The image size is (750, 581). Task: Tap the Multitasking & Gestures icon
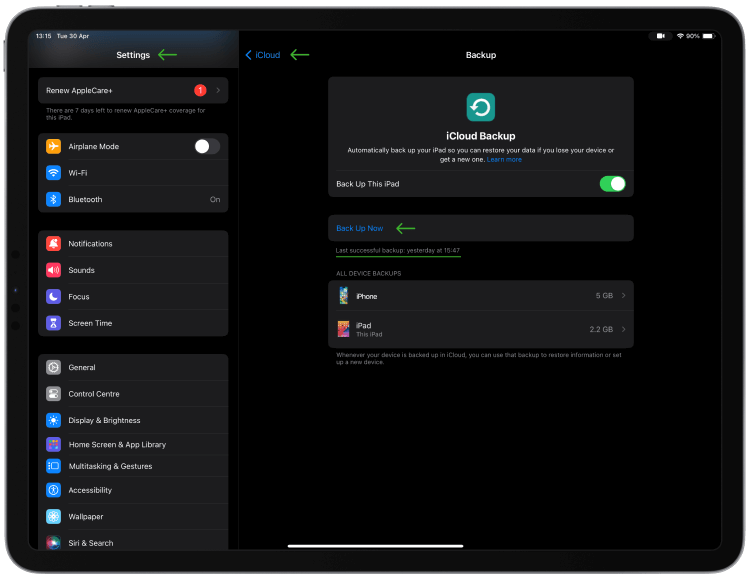pyautogui.click(x=53, y=466)
